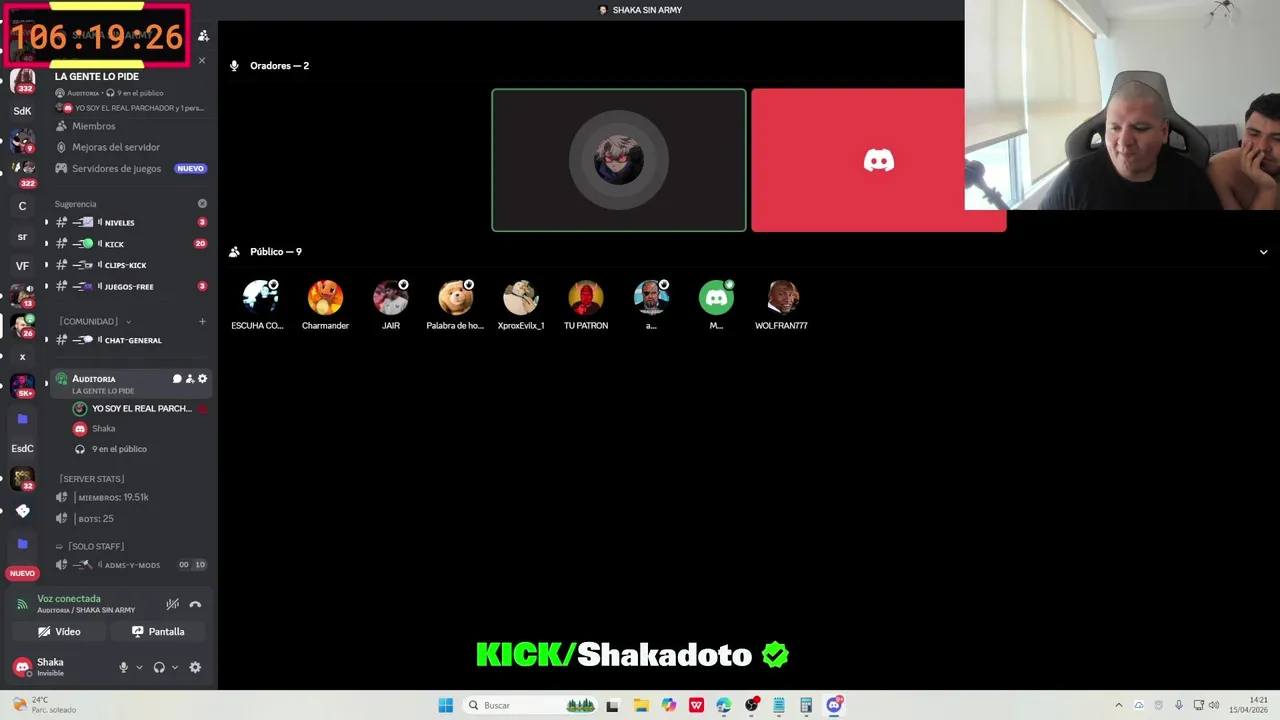Collapse the SOLO STAFF category

pos(90,546)
